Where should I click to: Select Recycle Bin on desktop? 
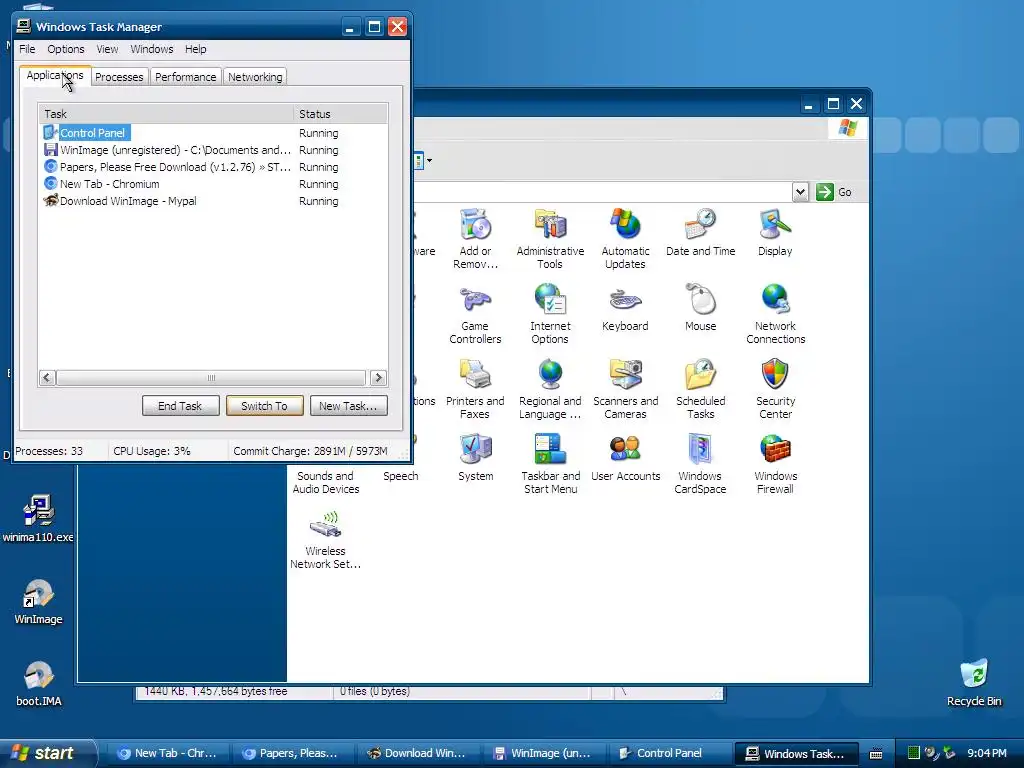tap(974, 683)
